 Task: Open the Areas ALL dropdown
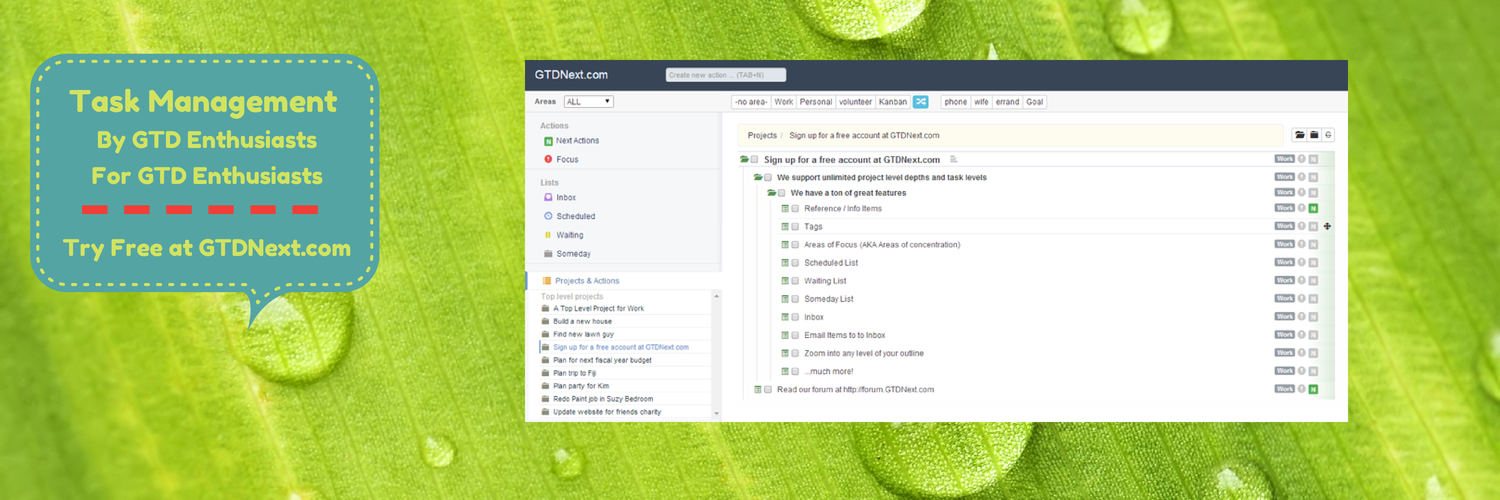point(588,102)
